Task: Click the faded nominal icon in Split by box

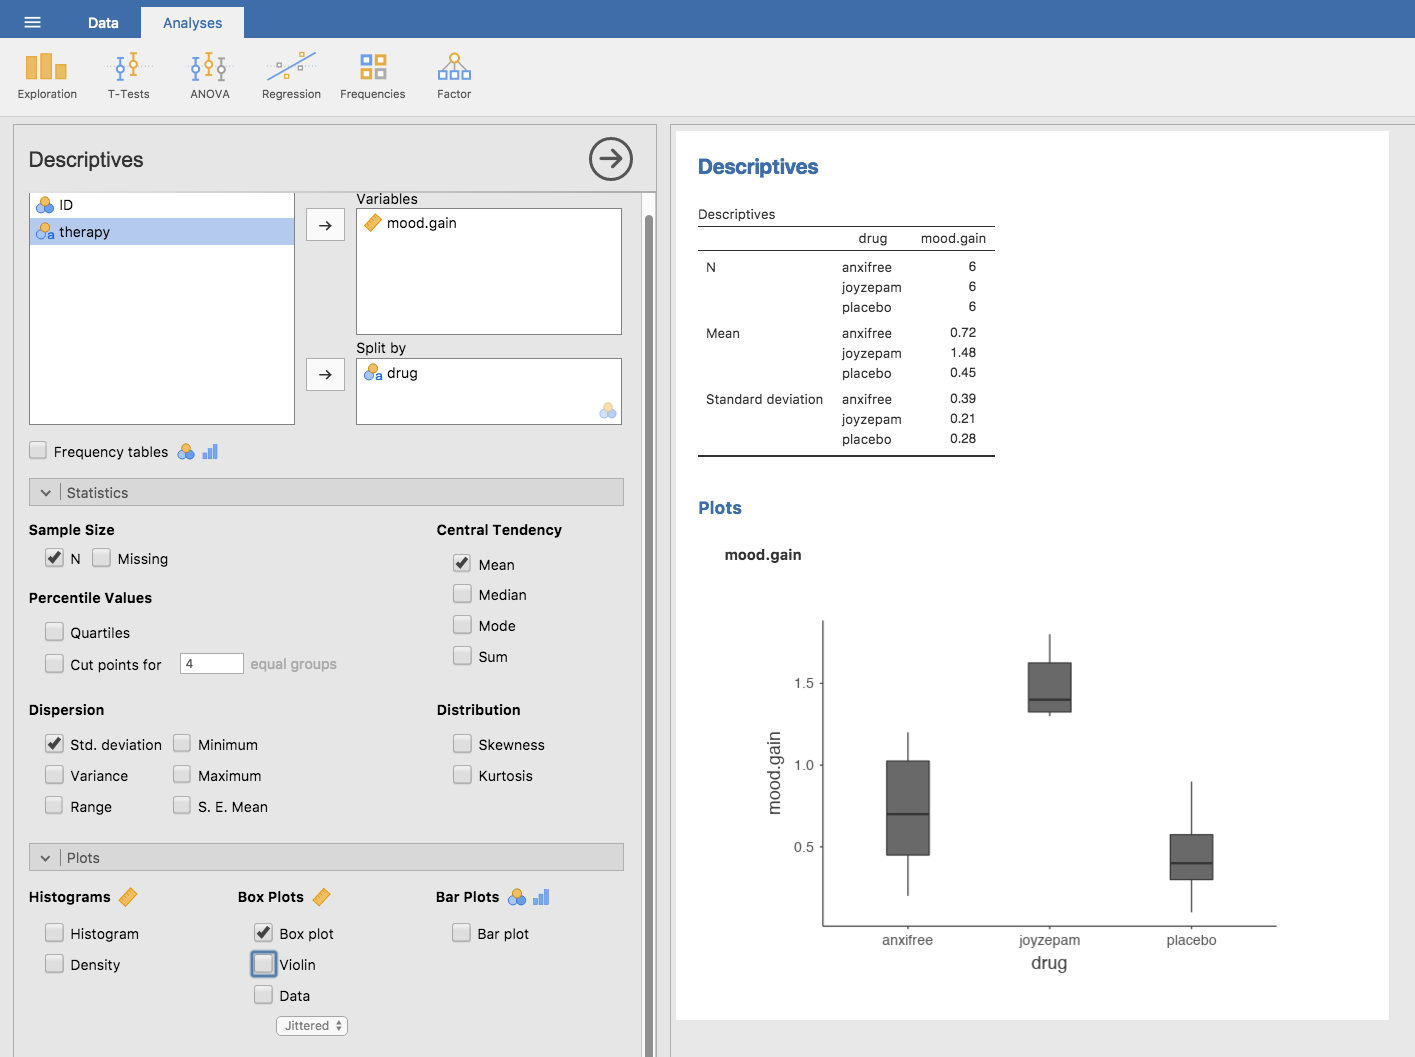Action: (608, 411)
